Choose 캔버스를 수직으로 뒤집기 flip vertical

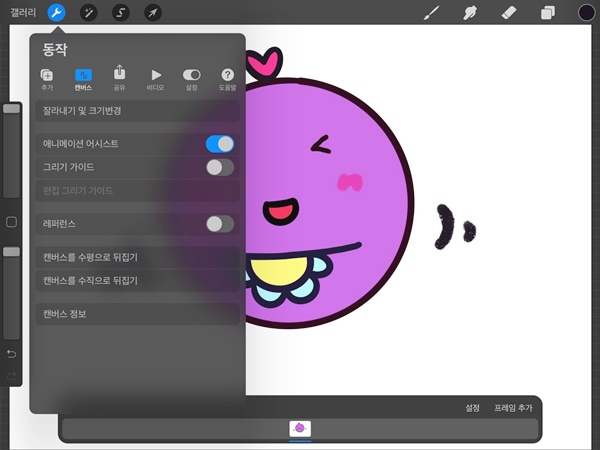point(137,280)
